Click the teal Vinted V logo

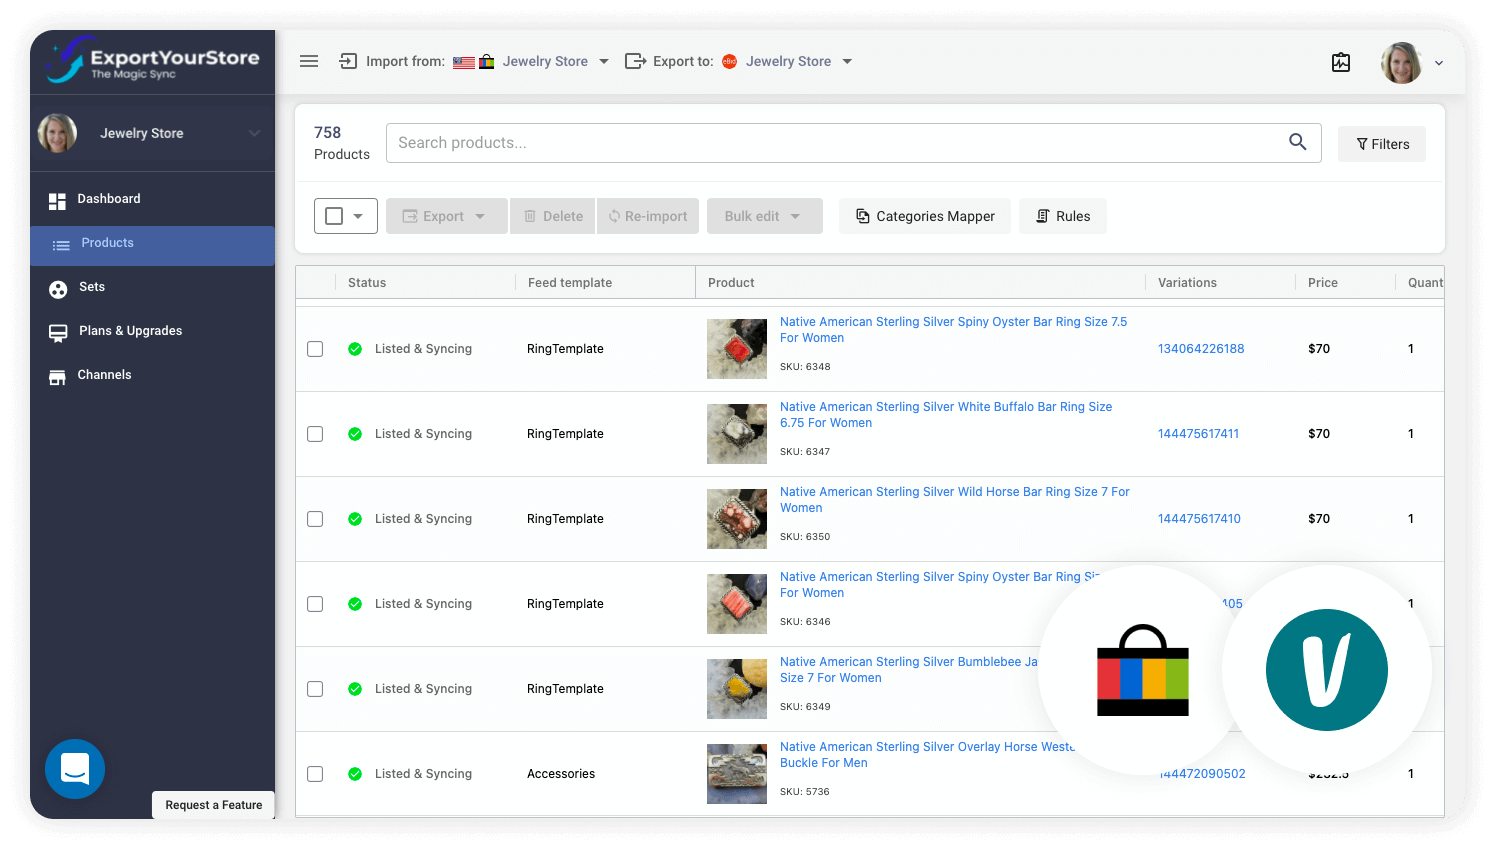coord(1326,670)
